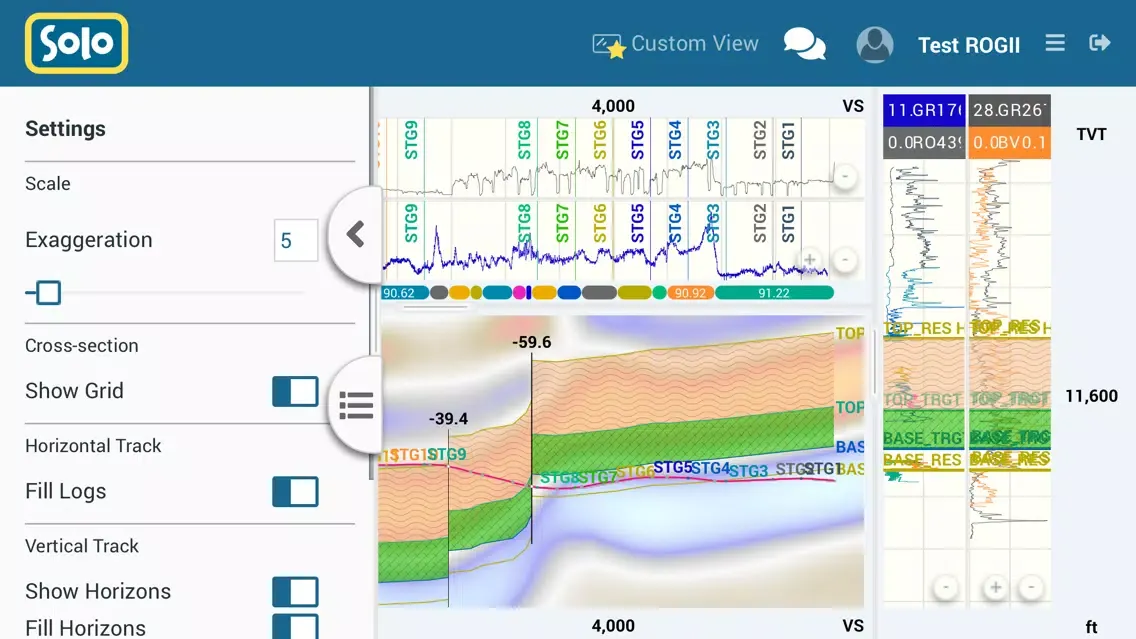The image size is (1136, 639).
Task: Select the 90.92 orange segment
Action: (x=690, y=293)
